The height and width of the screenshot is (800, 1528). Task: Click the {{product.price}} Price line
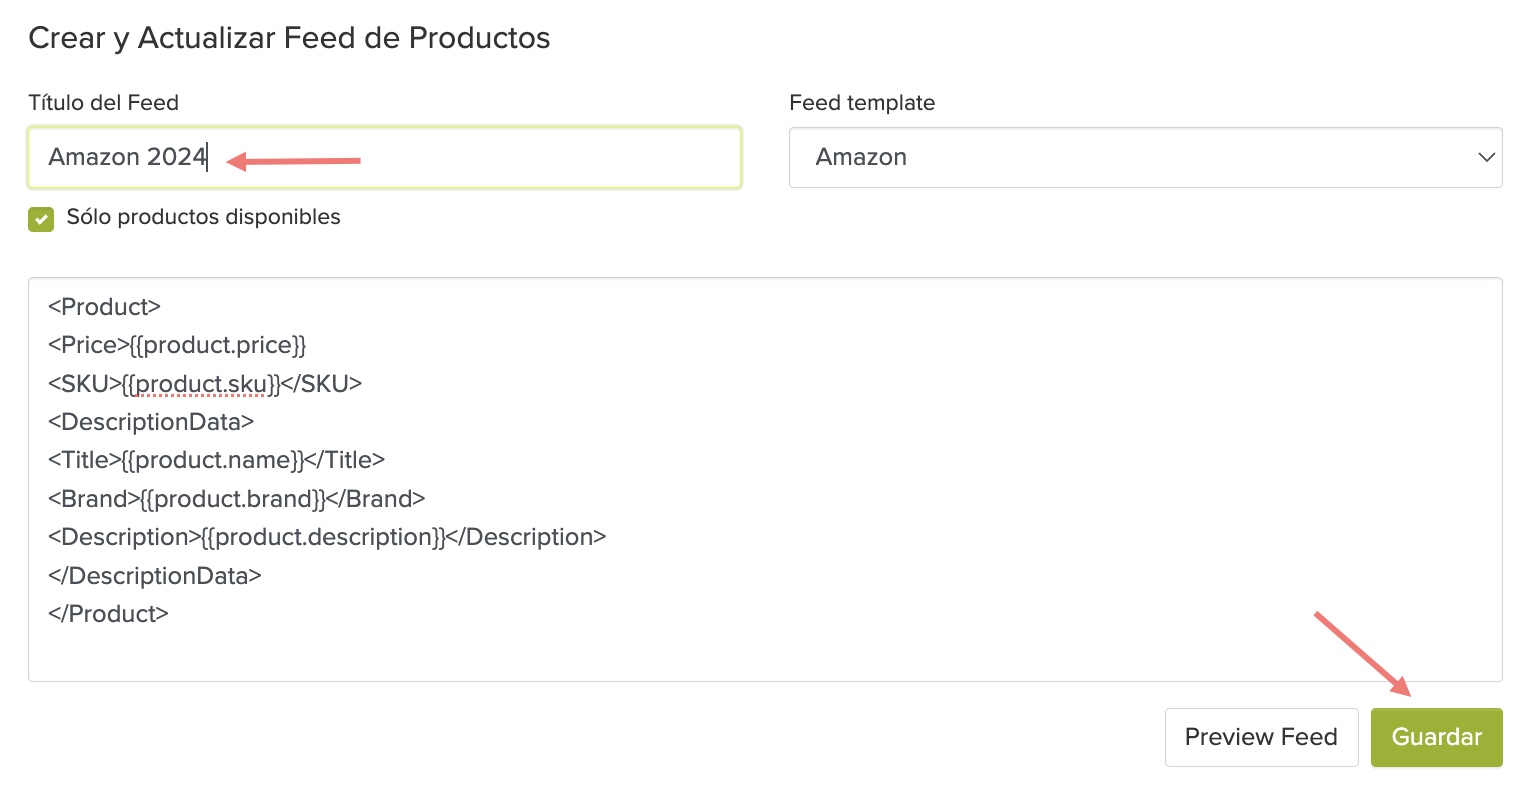[x=177, y=345]
